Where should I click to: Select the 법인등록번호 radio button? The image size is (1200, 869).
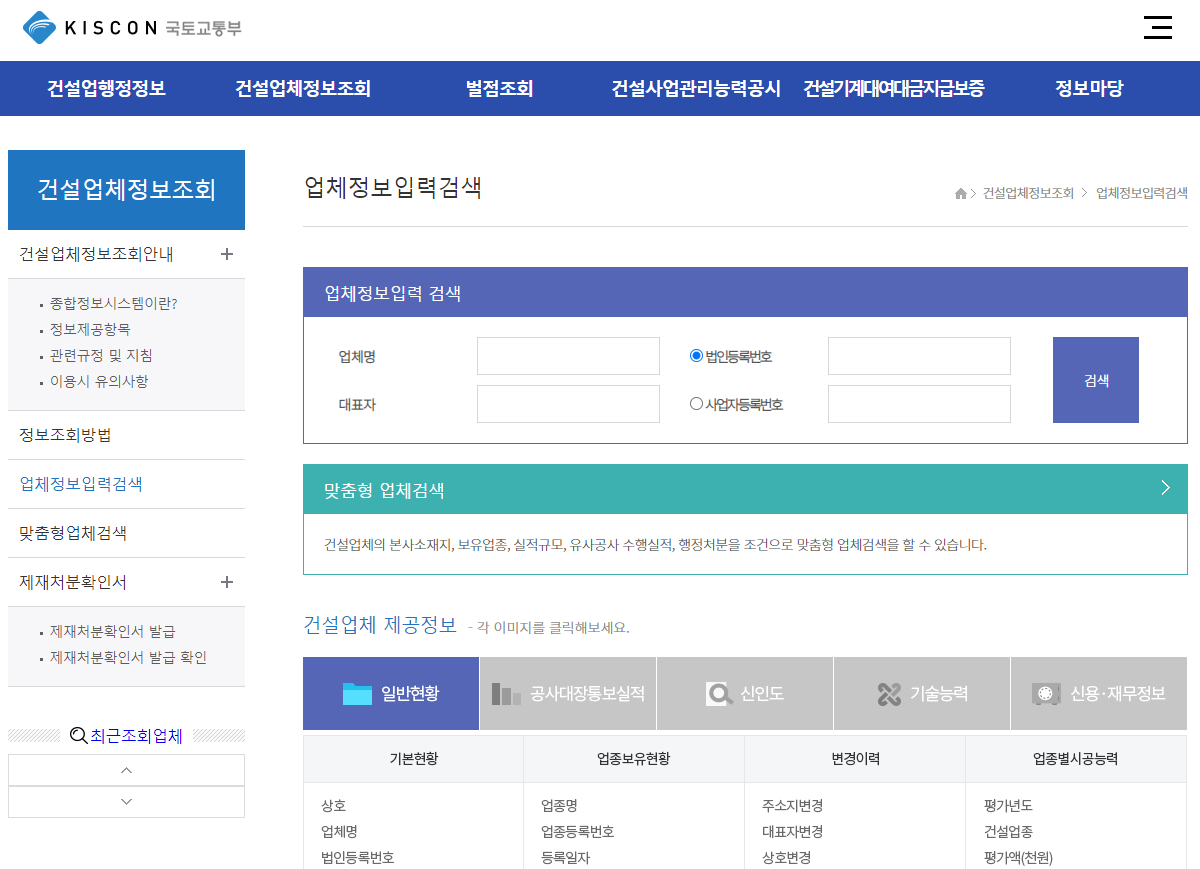click(x=697, y=356)
